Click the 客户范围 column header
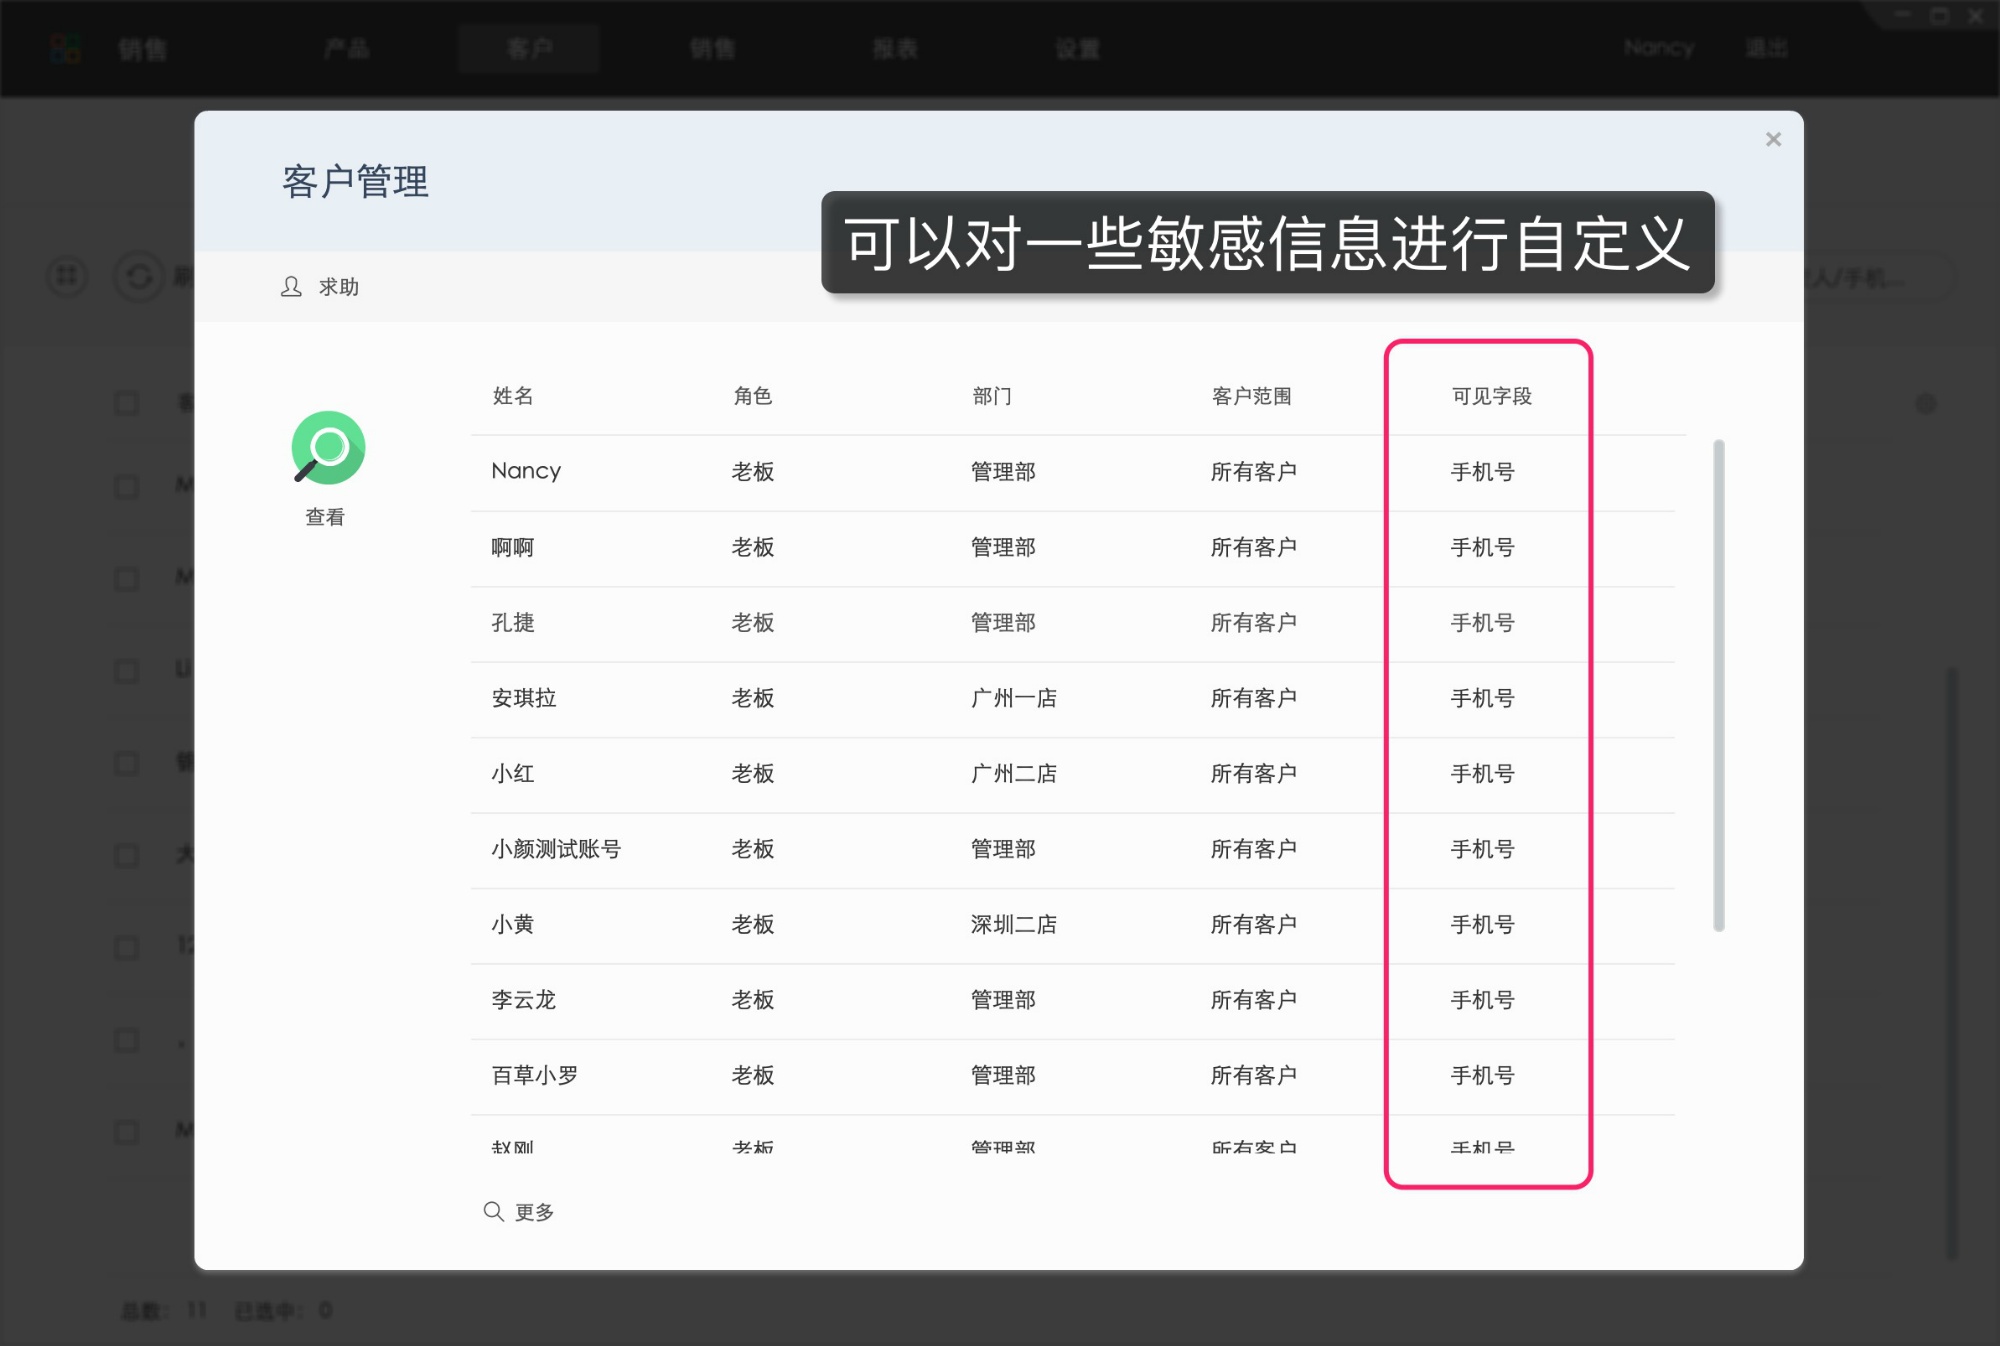 click(1252, 396)
